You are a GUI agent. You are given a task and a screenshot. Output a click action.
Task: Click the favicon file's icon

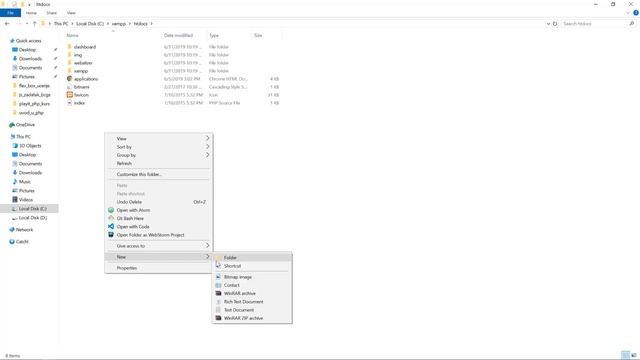(x=69, y=95)
